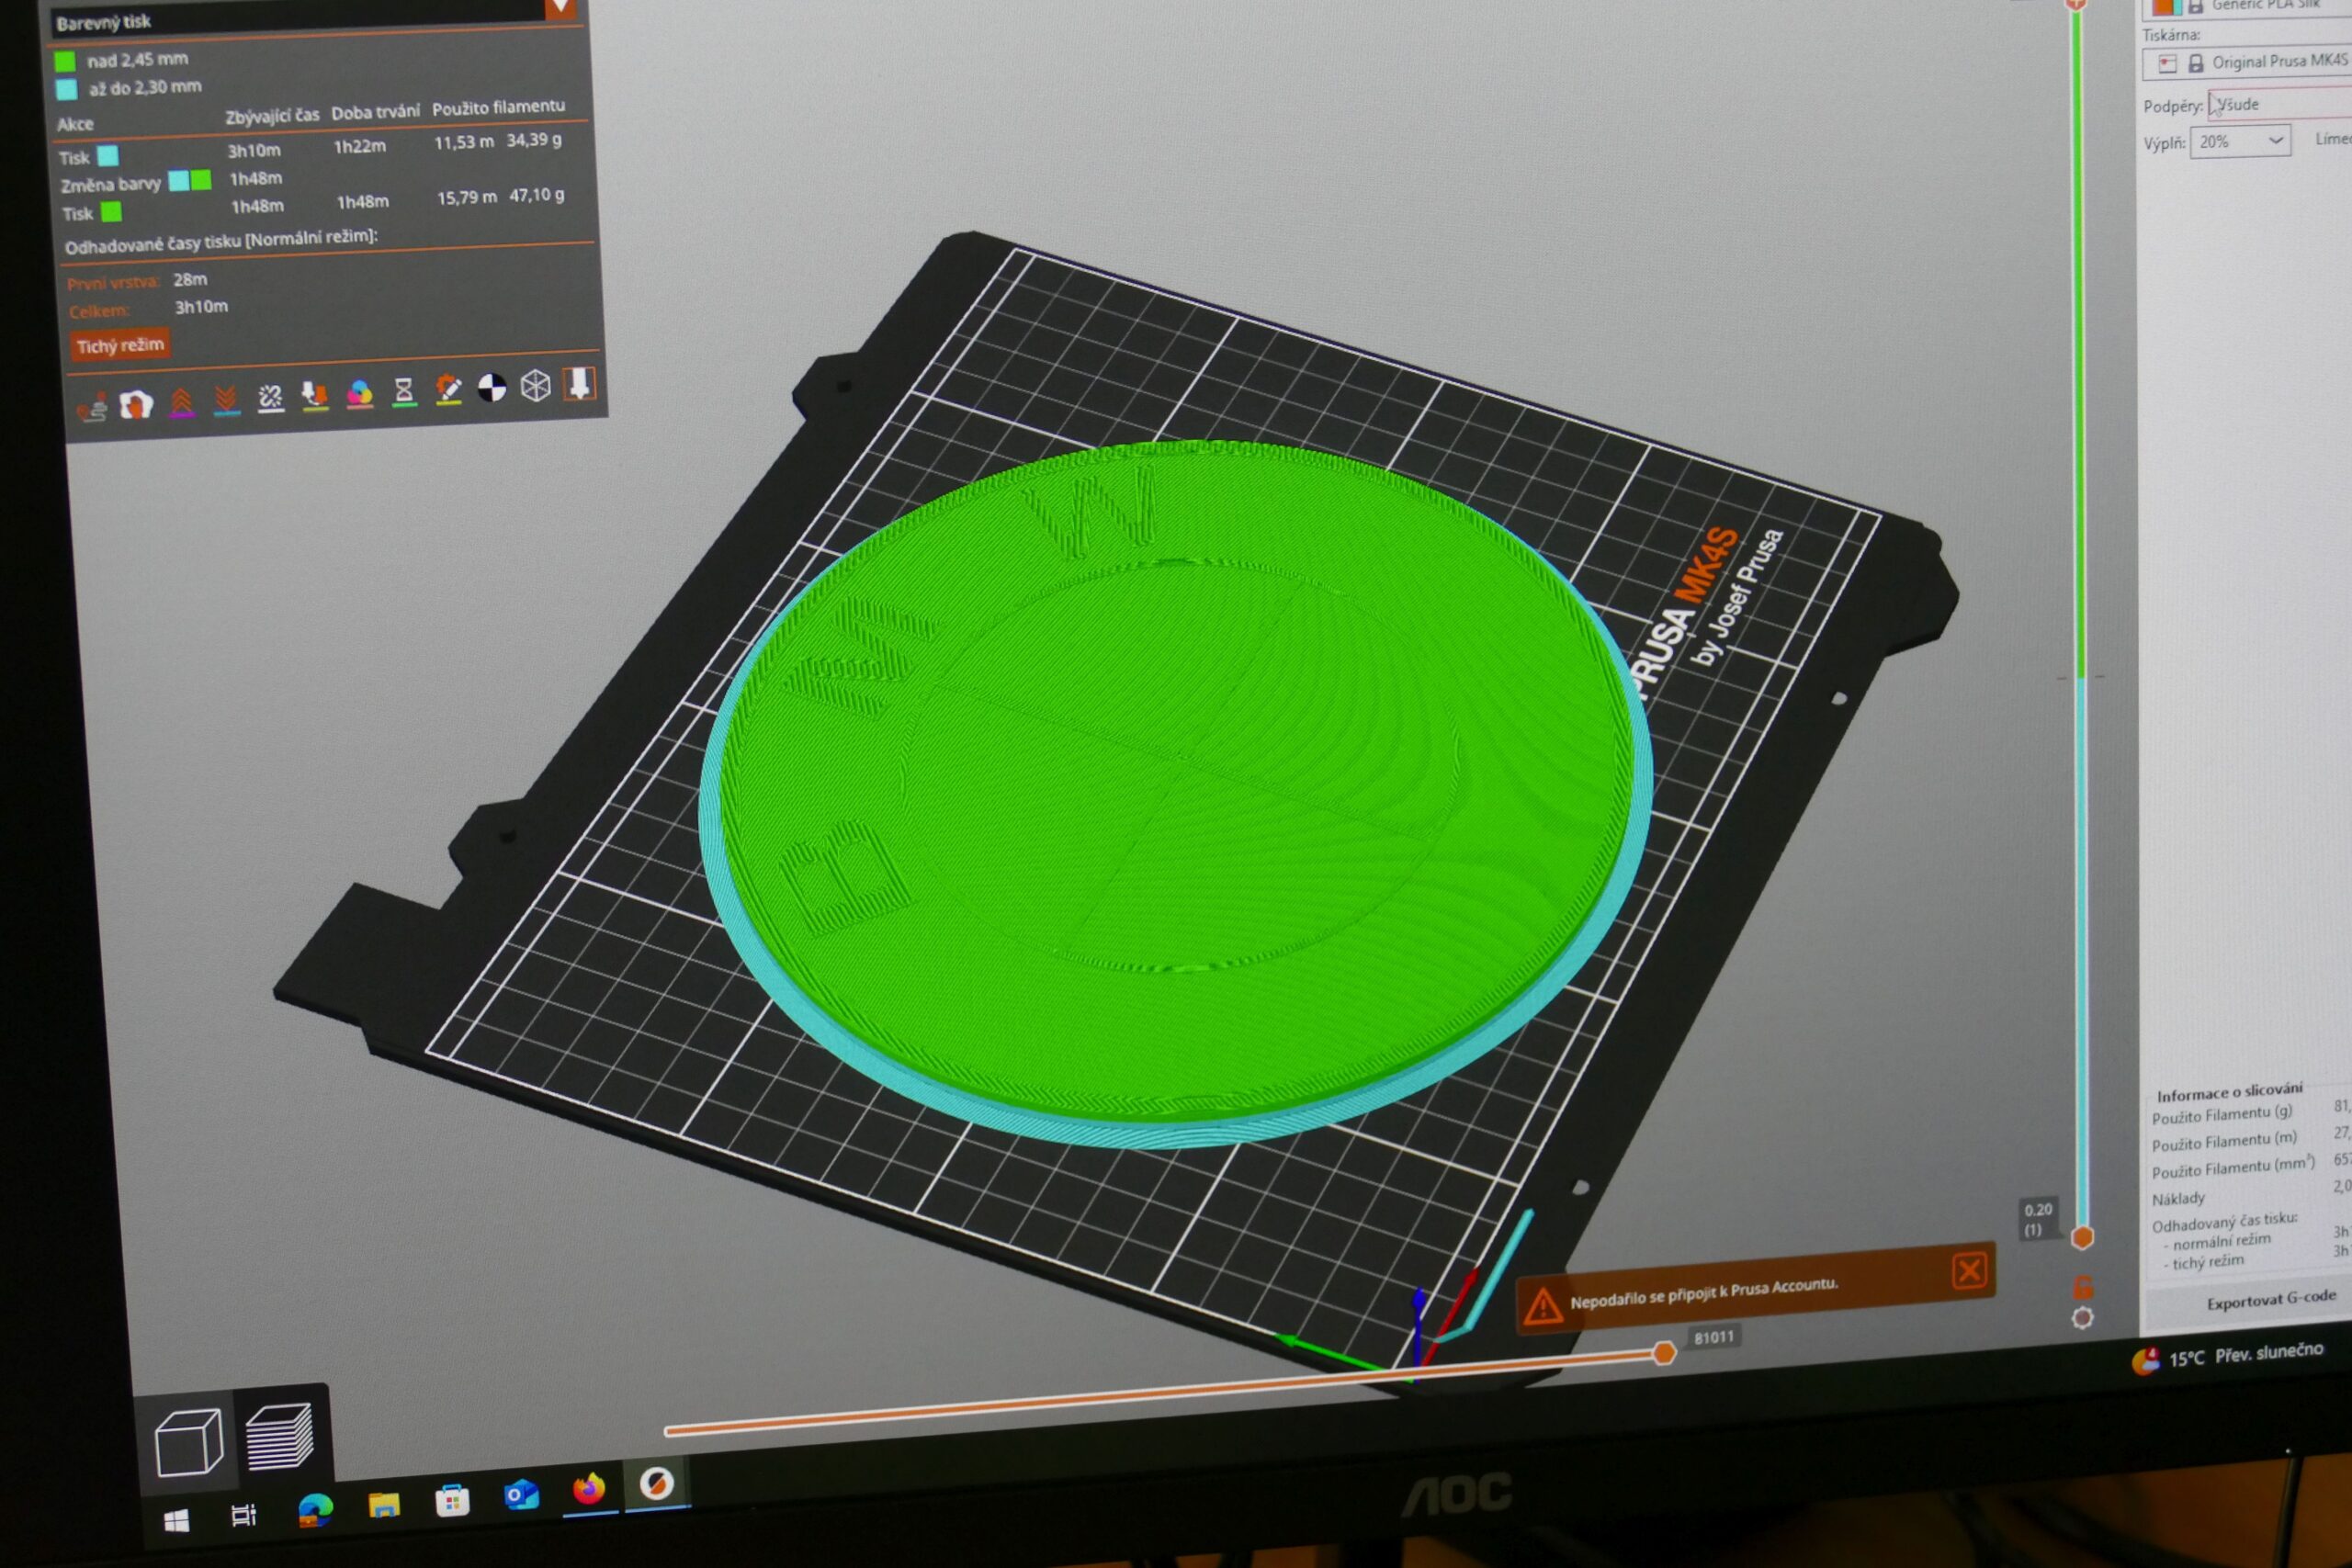Toggle retractions icon in legend toolbar
Viewport: 2352px width, 1568px height.
(x=181, y=402)
